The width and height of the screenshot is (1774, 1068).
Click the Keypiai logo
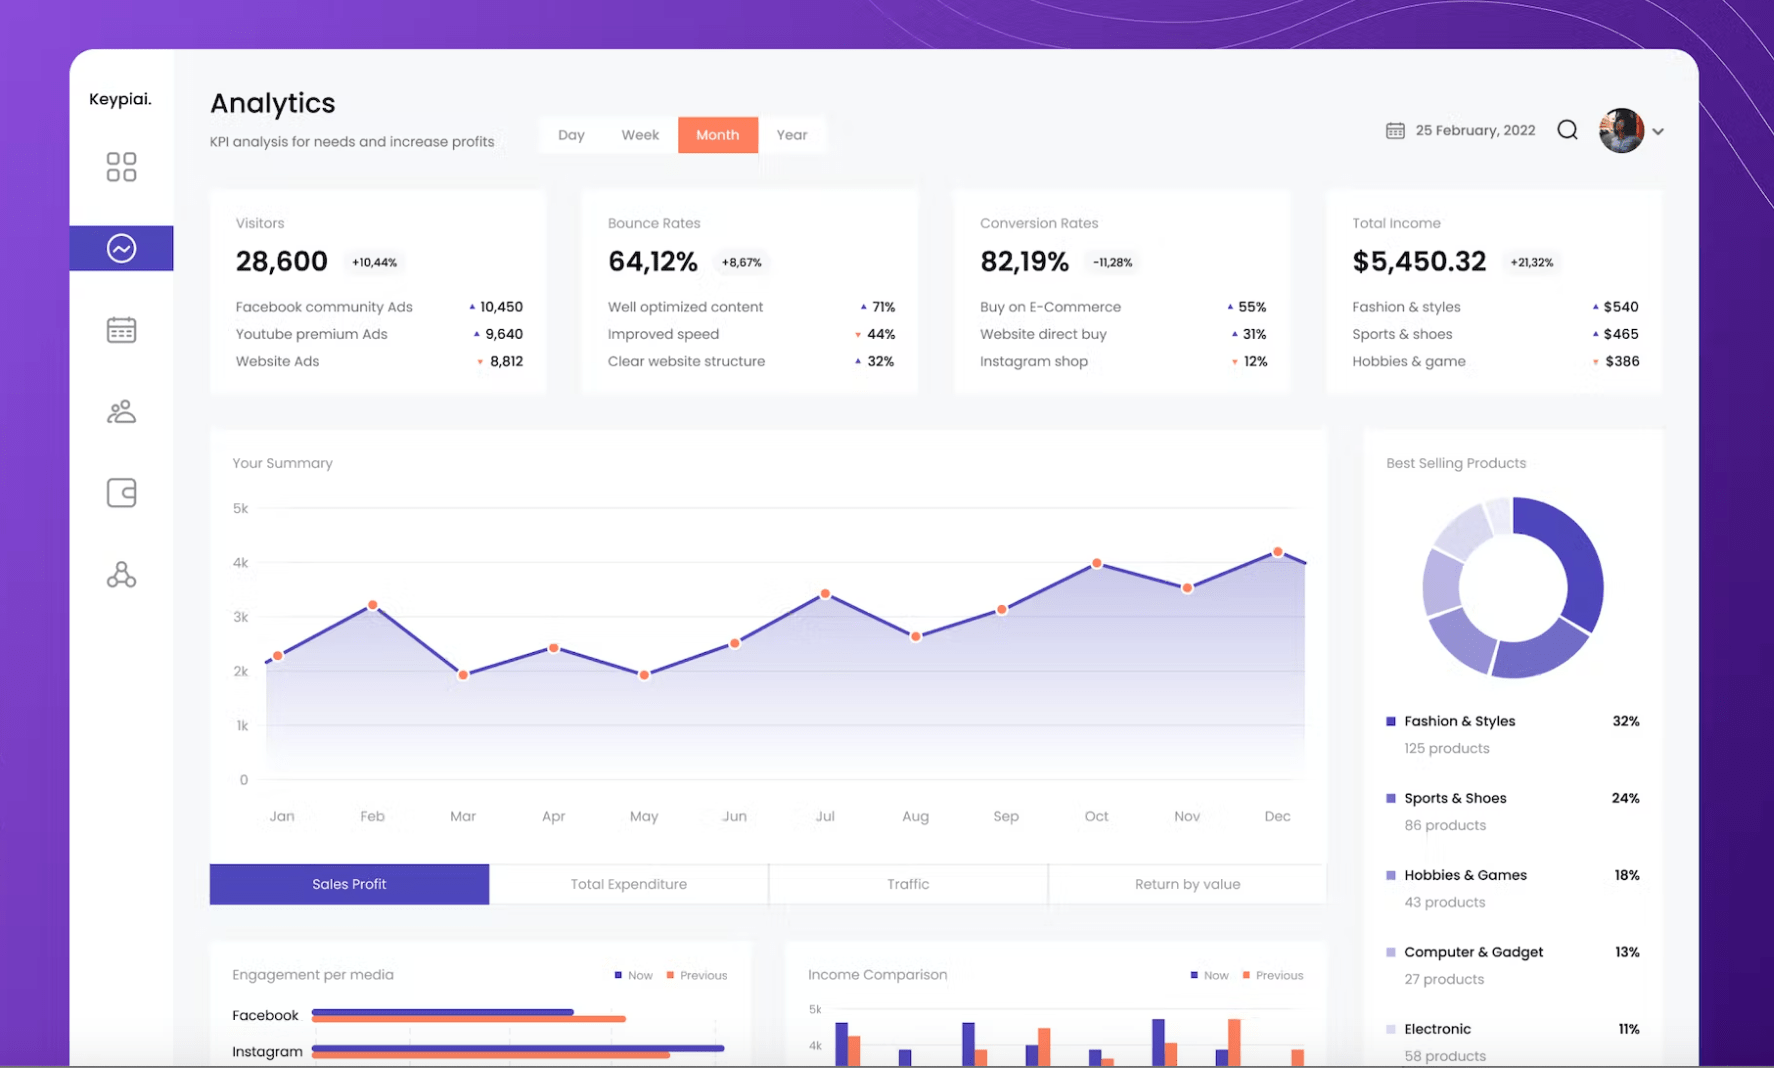pos(120,98)
